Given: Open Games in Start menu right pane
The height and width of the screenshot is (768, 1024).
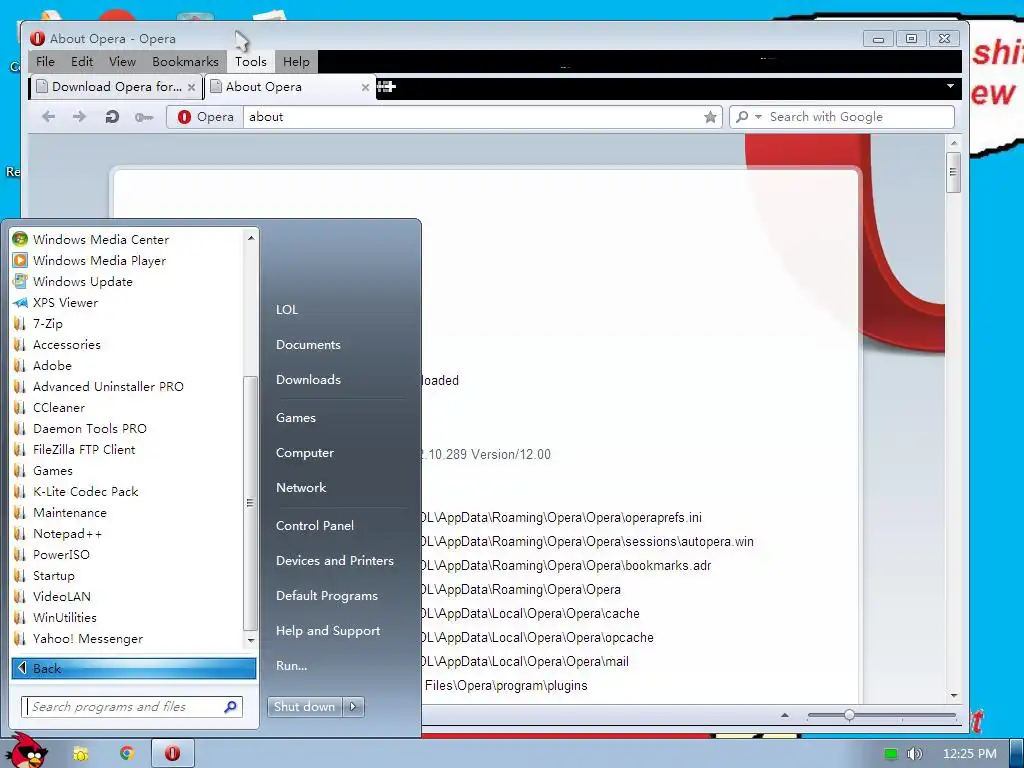Looking at the screenshot, I should [296, 418].
